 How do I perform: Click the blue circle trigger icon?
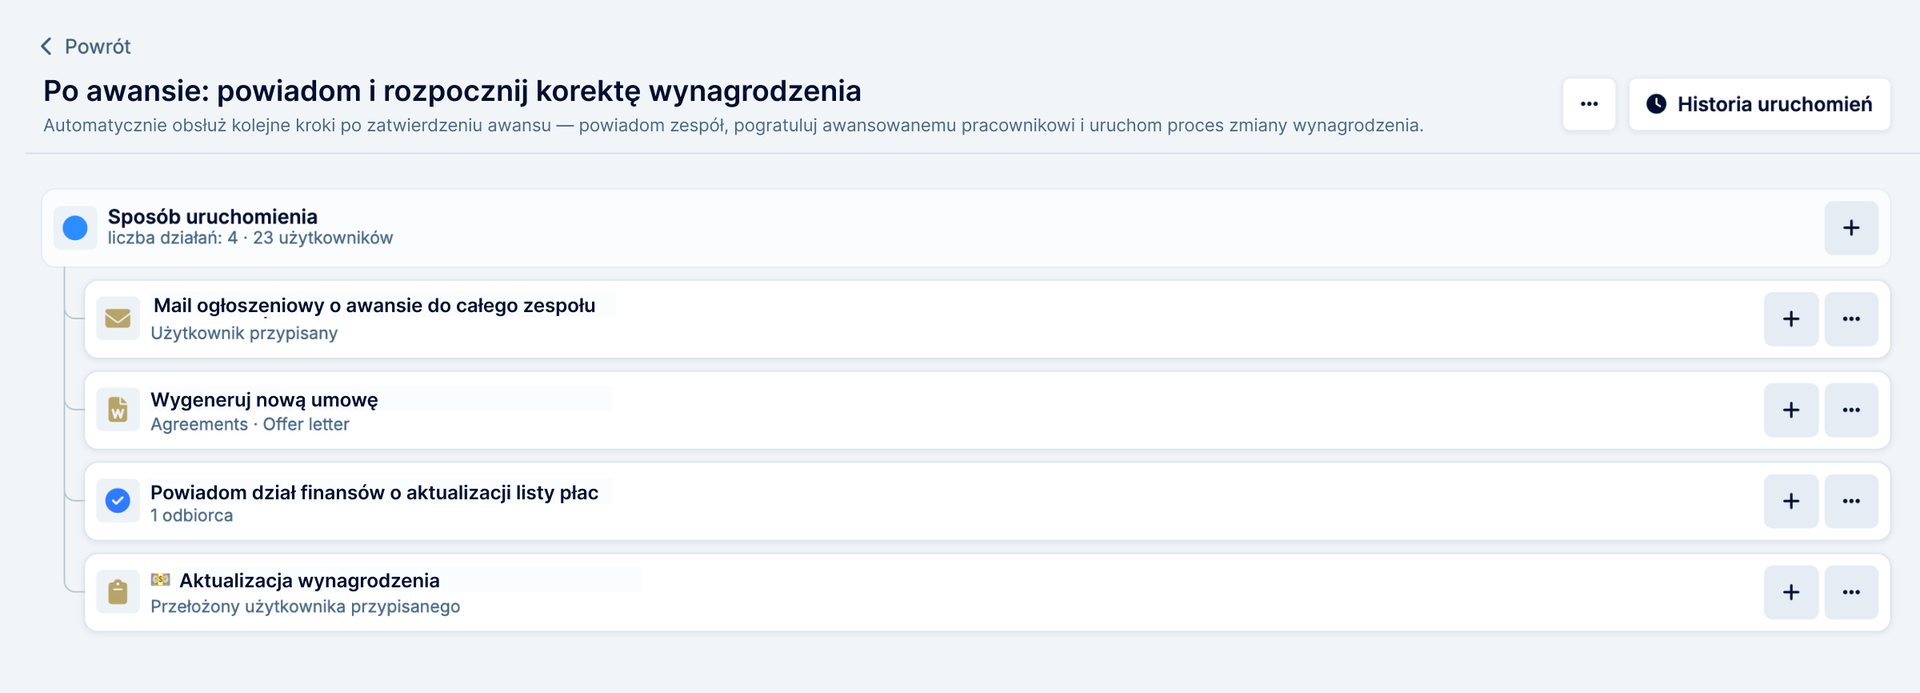pos(75,228)
